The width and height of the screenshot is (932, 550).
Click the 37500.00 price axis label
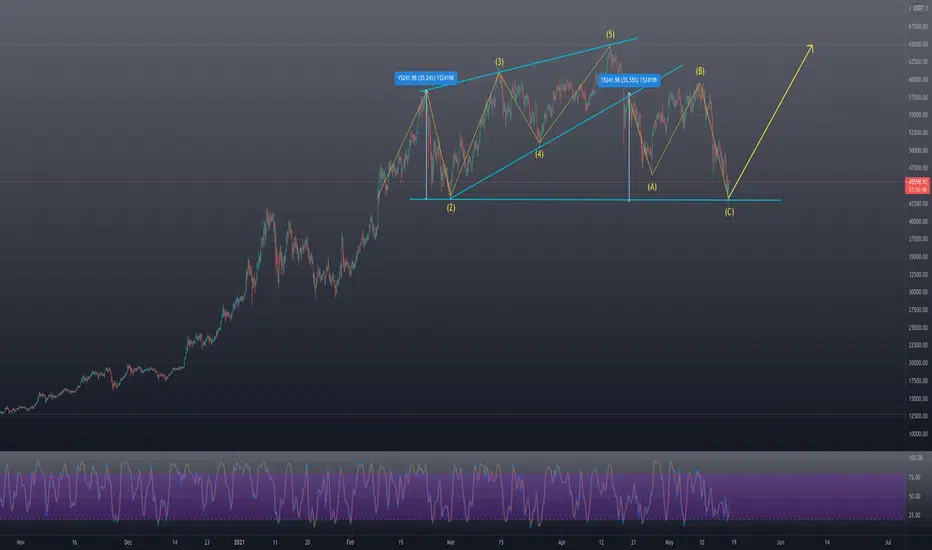tap(918, 239)
